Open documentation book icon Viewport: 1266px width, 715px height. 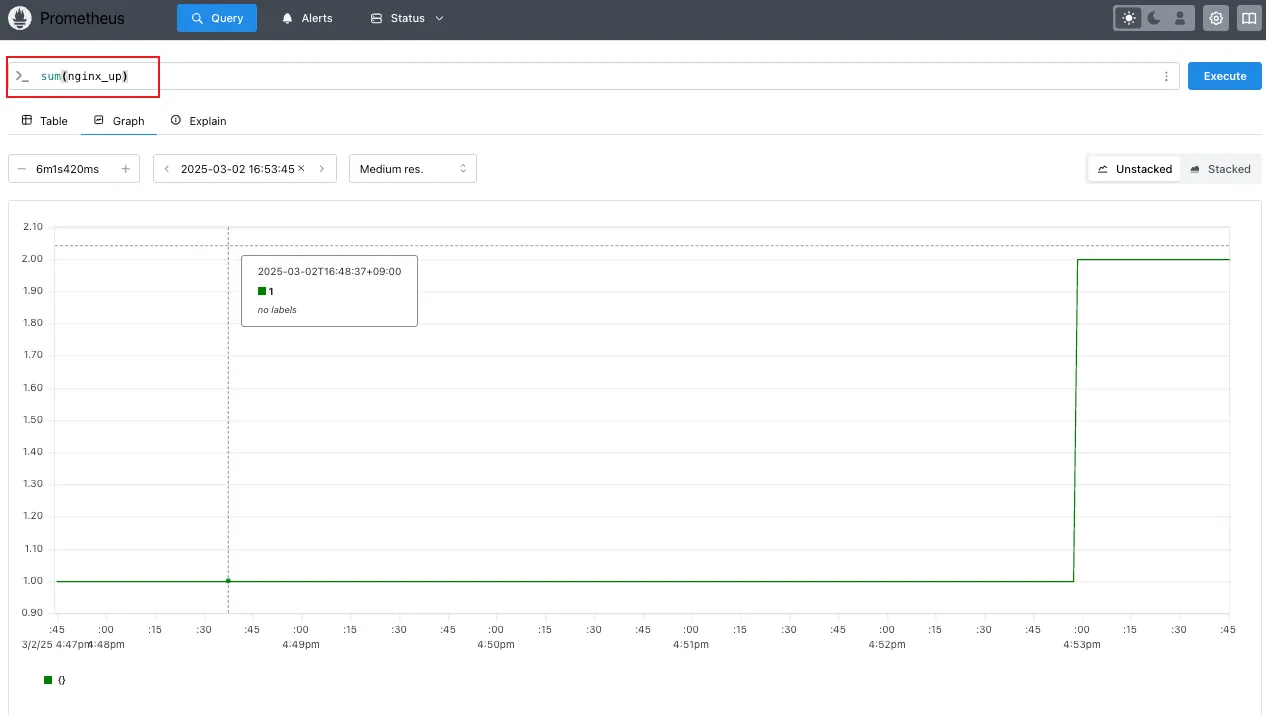pyautogui.click(x=1248, y=18)
